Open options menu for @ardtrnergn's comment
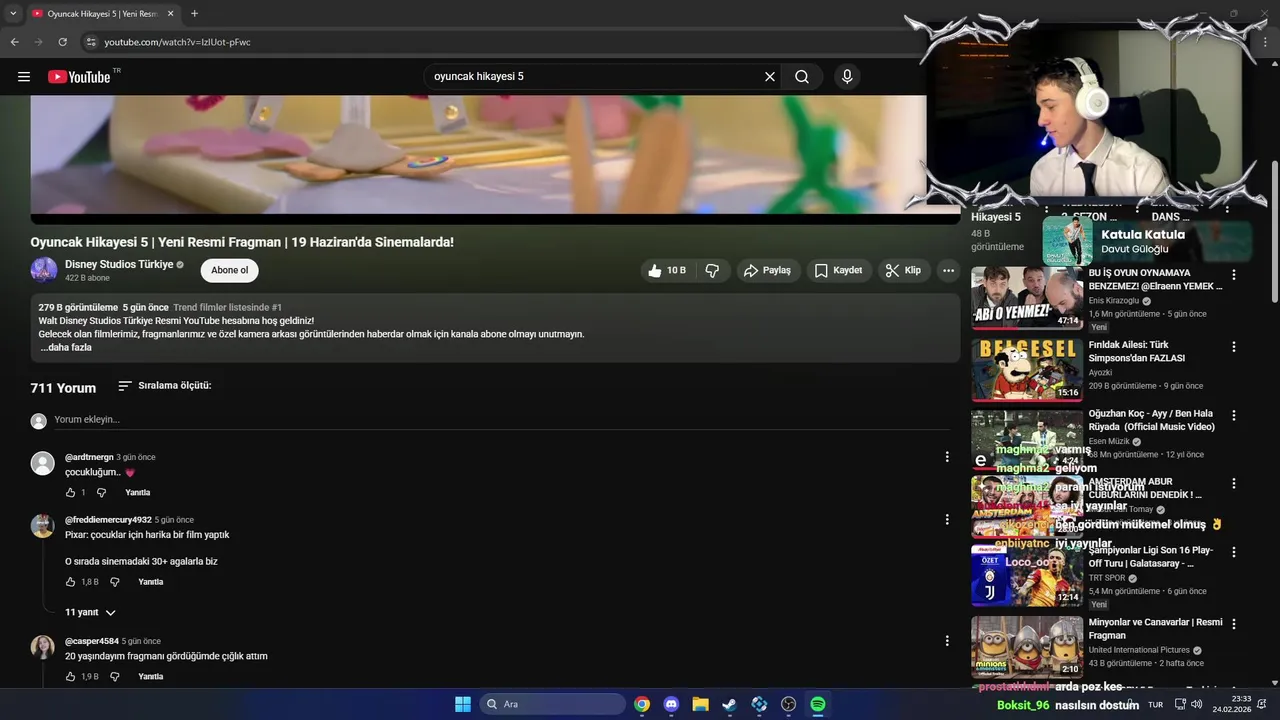 point(947,457)
